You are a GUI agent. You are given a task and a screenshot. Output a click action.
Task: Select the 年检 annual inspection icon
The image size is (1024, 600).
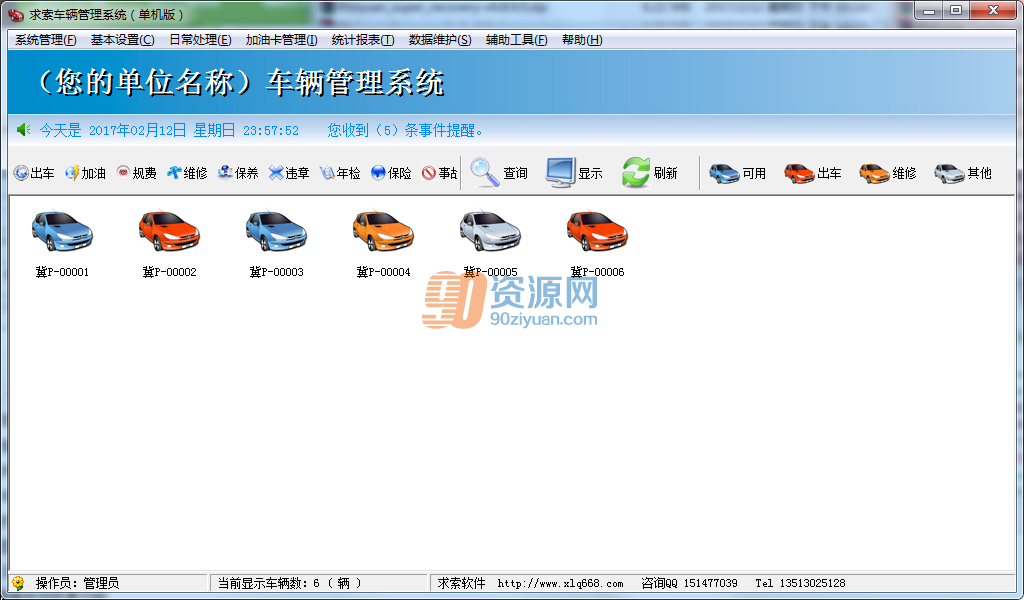[340, 173]
